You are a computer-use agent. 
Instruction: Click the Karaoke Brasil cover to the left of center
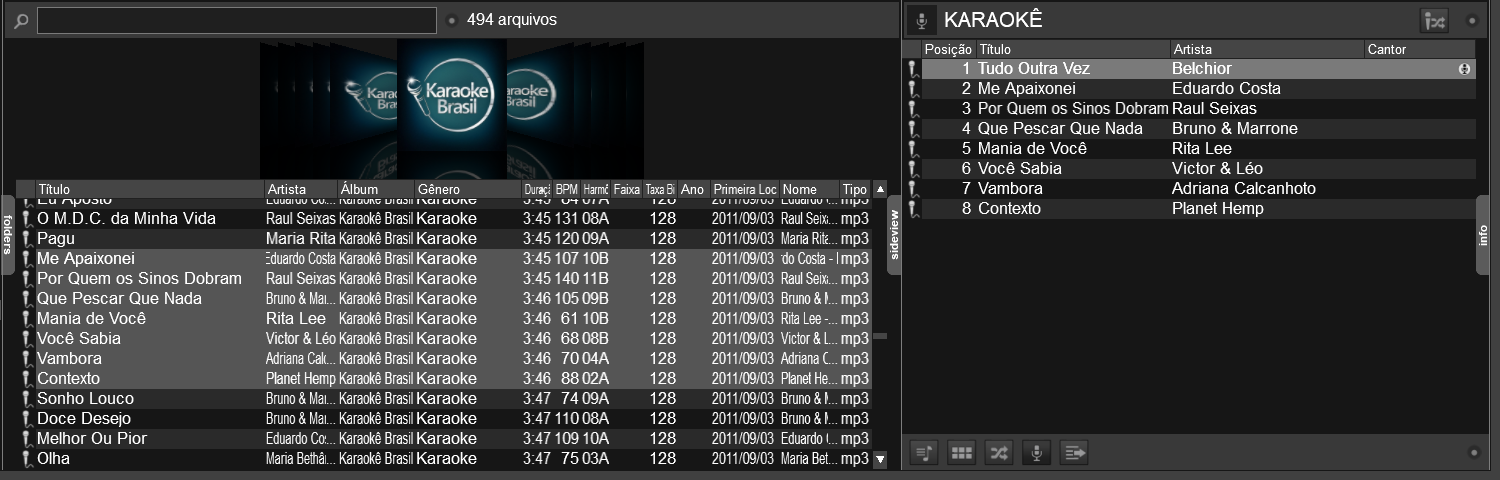pyautogui.click(x=370, y=97)
